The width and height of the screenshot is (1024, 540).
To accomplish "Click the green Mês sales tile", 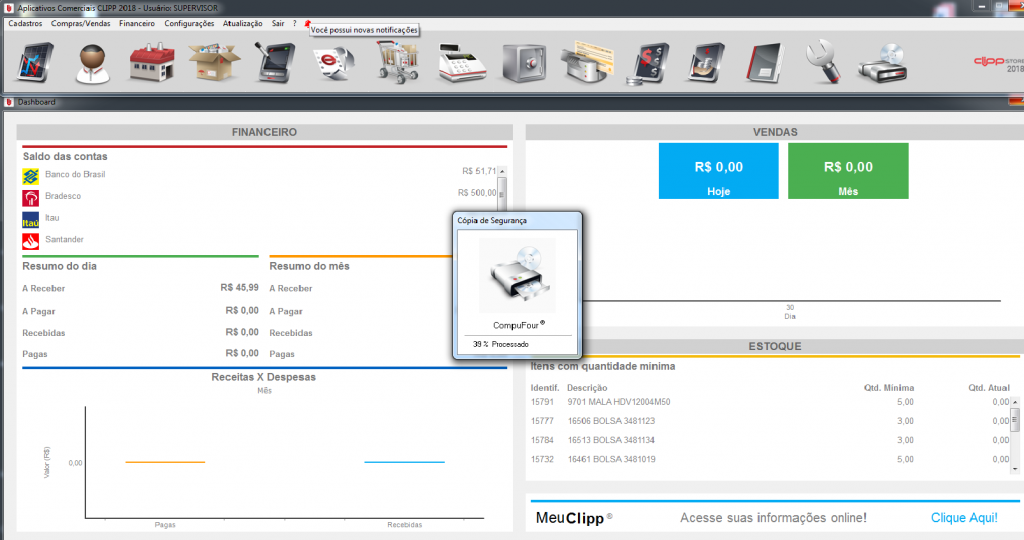I will pyautogui.click(x=848, y=171).
